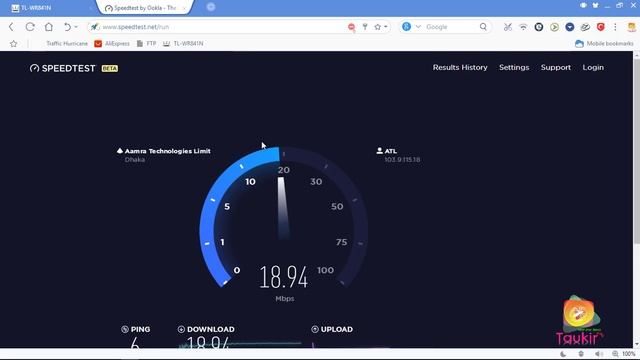Click the green play extension icon
The image size is (640, 360).
pos(554,27)
